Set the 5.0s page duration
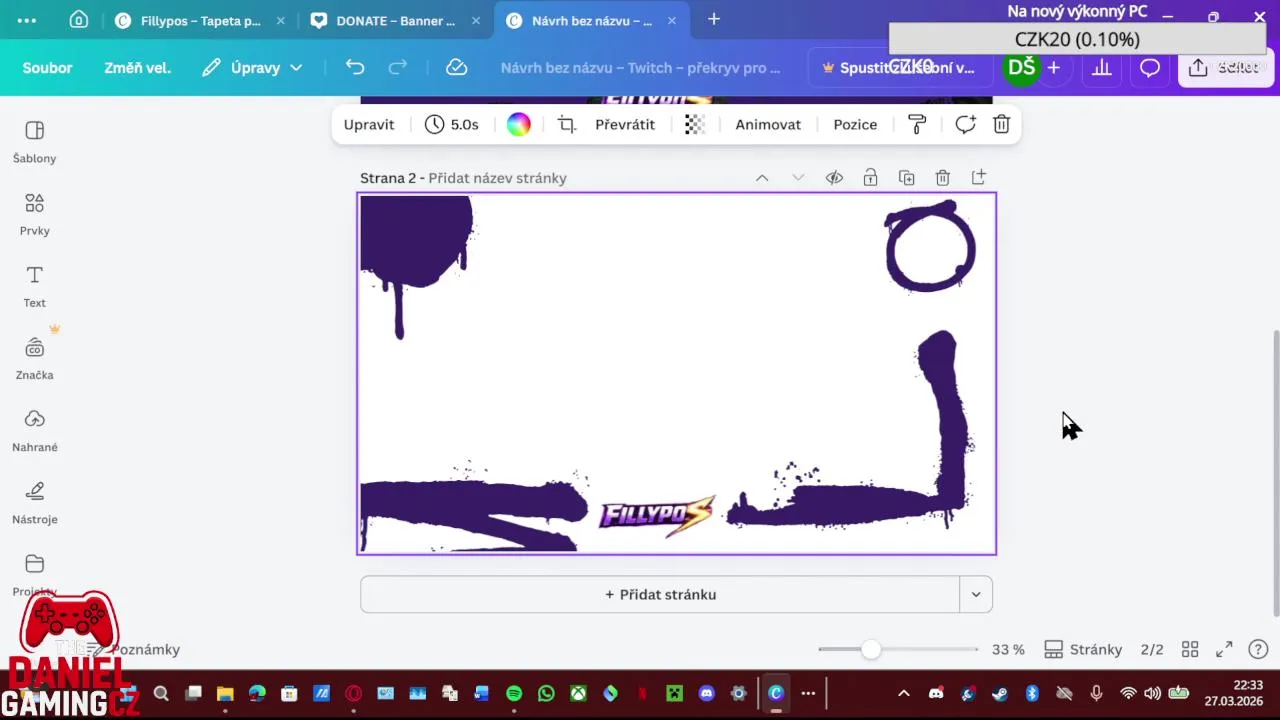This screenshot has height=720, width=1280. pos(452,124)
